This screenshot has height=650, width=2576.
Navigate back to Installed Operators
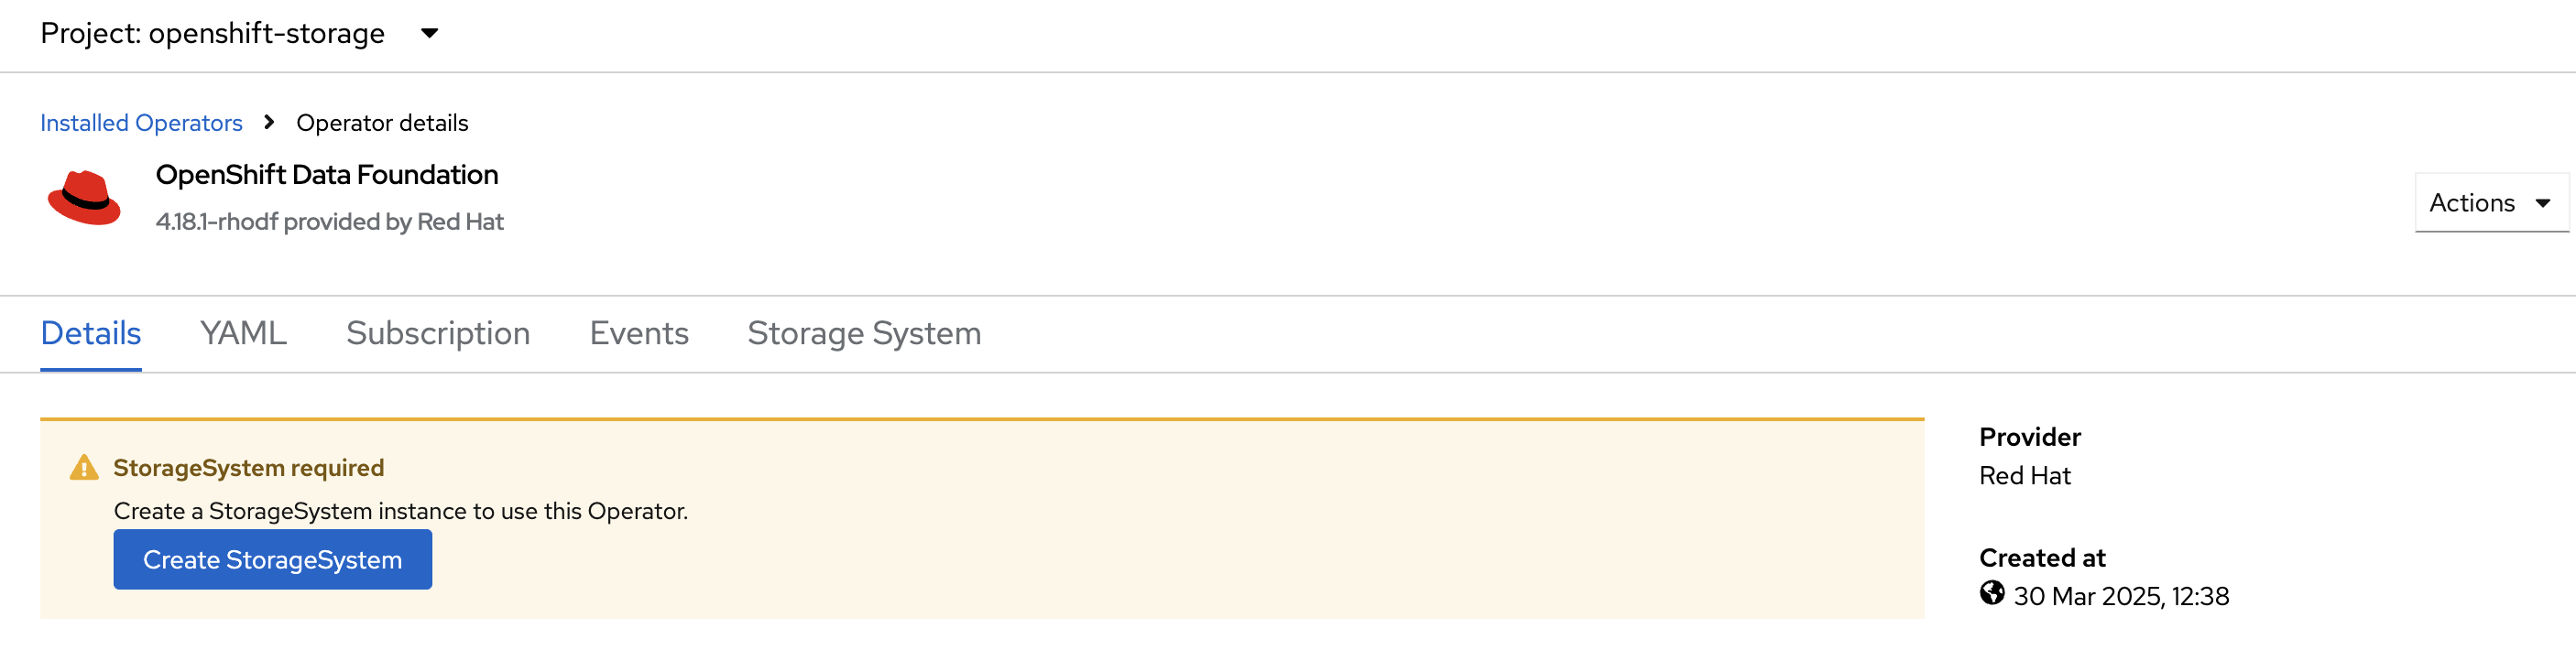tap(141, 123)
